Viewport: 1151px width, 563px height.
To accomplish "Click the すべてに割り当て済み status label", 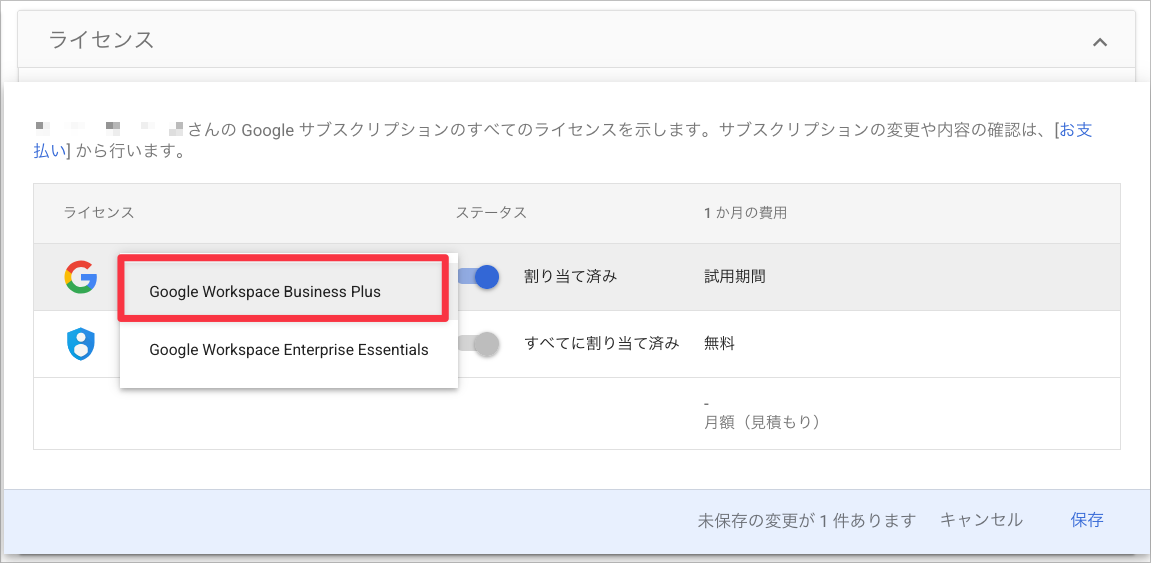I will click(x=602, y=343).
